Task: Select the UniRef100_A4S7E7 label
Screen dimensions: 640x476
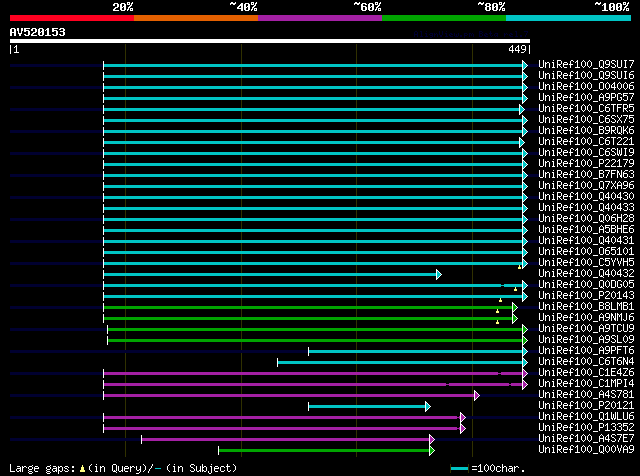Action: click(x=586, y=439)
